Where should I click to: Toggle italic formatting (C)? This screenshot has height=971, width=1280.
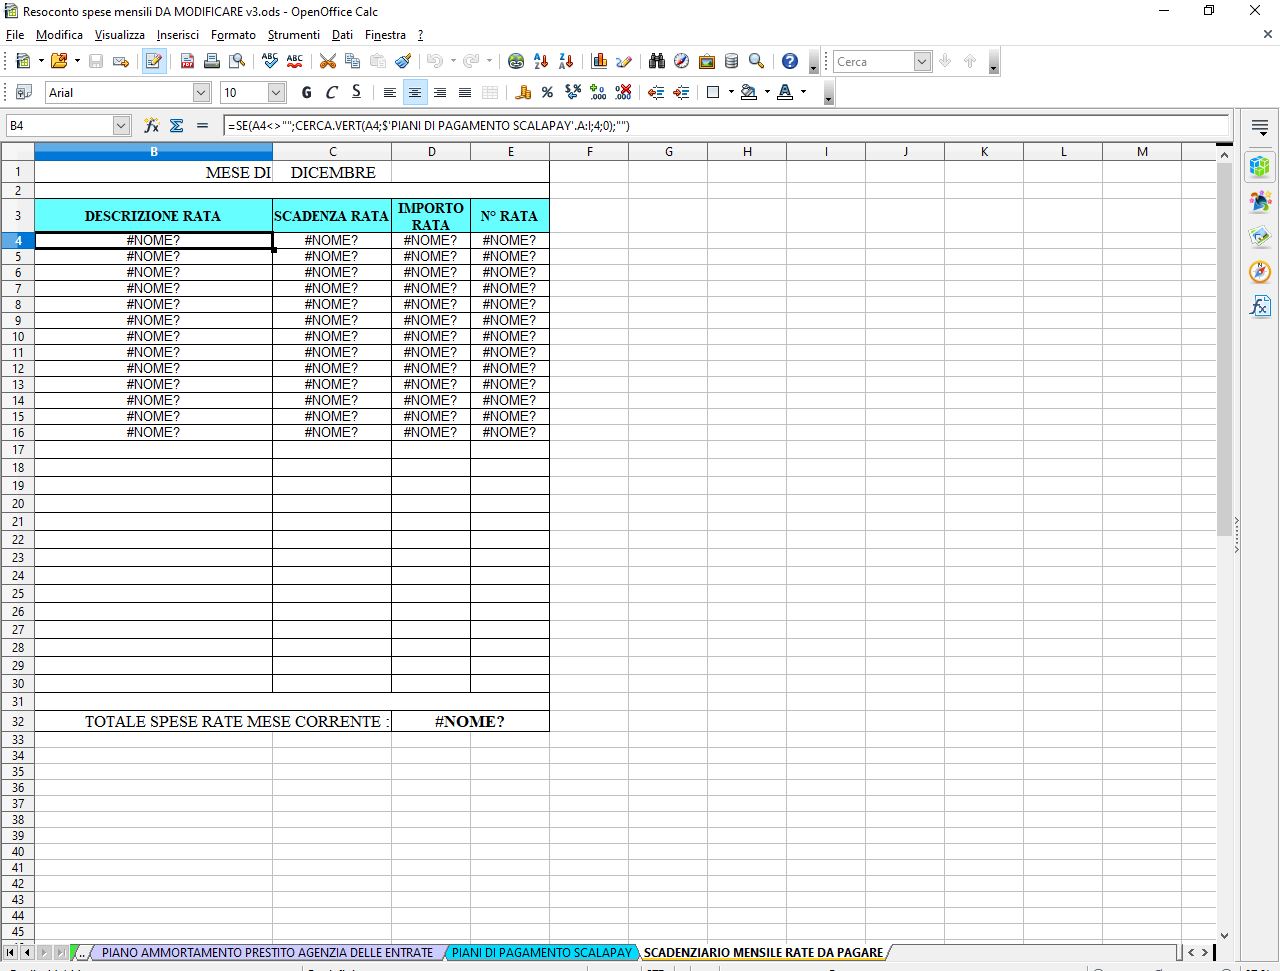[331, 92]
